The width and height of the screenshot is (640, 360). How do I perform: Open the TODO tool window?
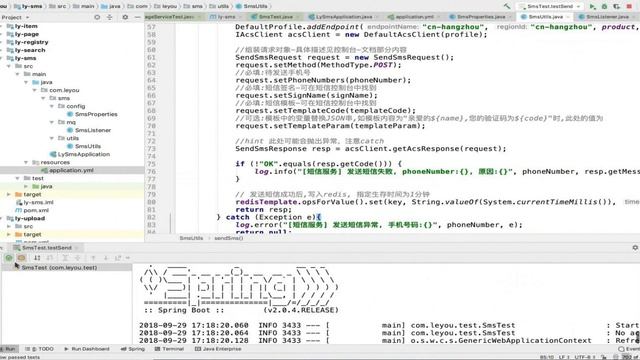coord(40,349)
